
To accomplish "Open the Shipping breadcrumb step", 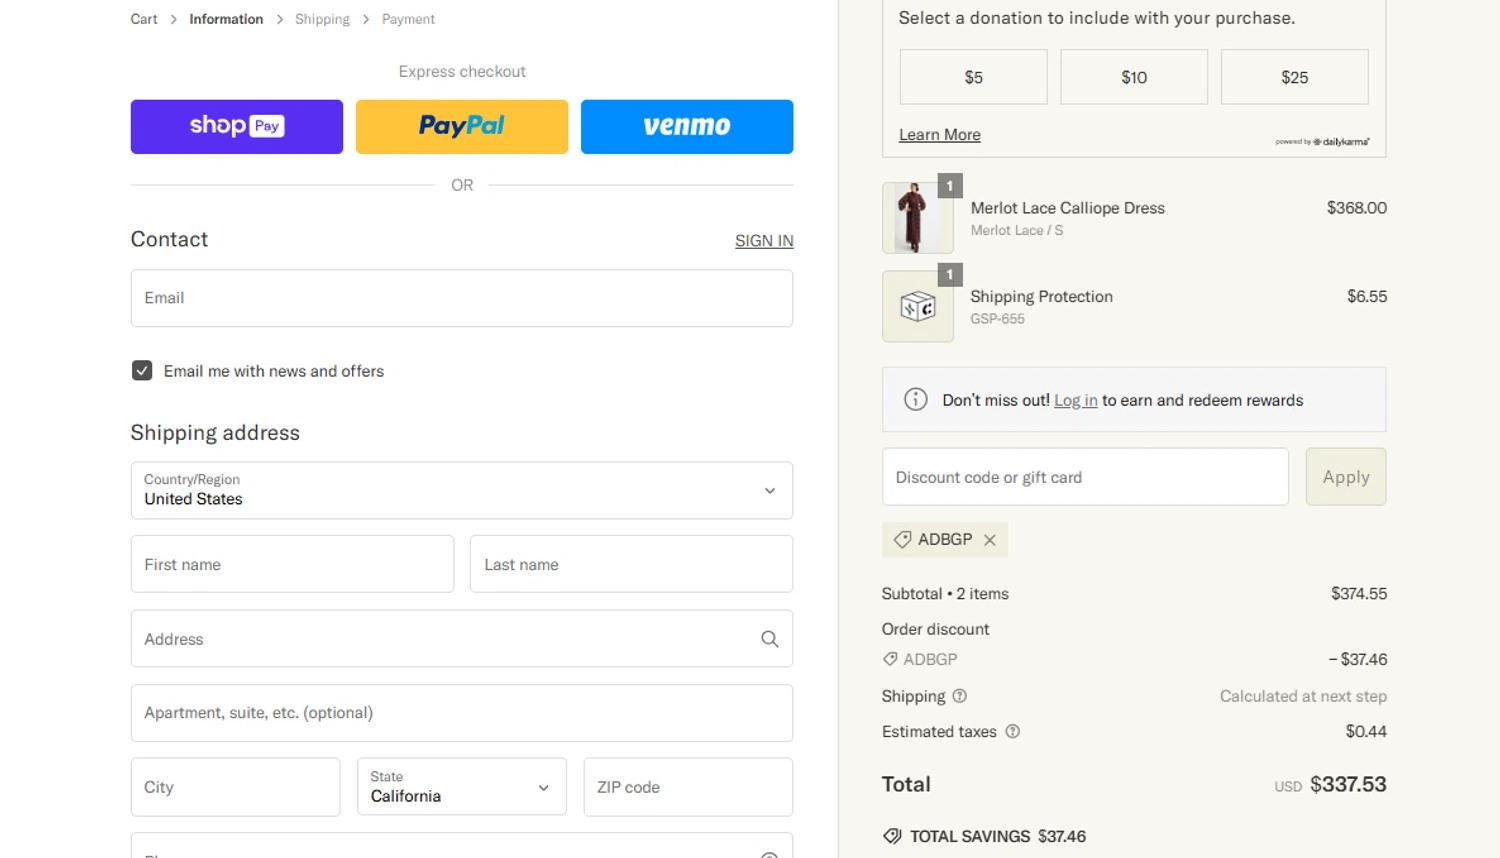I will point(322,19).
